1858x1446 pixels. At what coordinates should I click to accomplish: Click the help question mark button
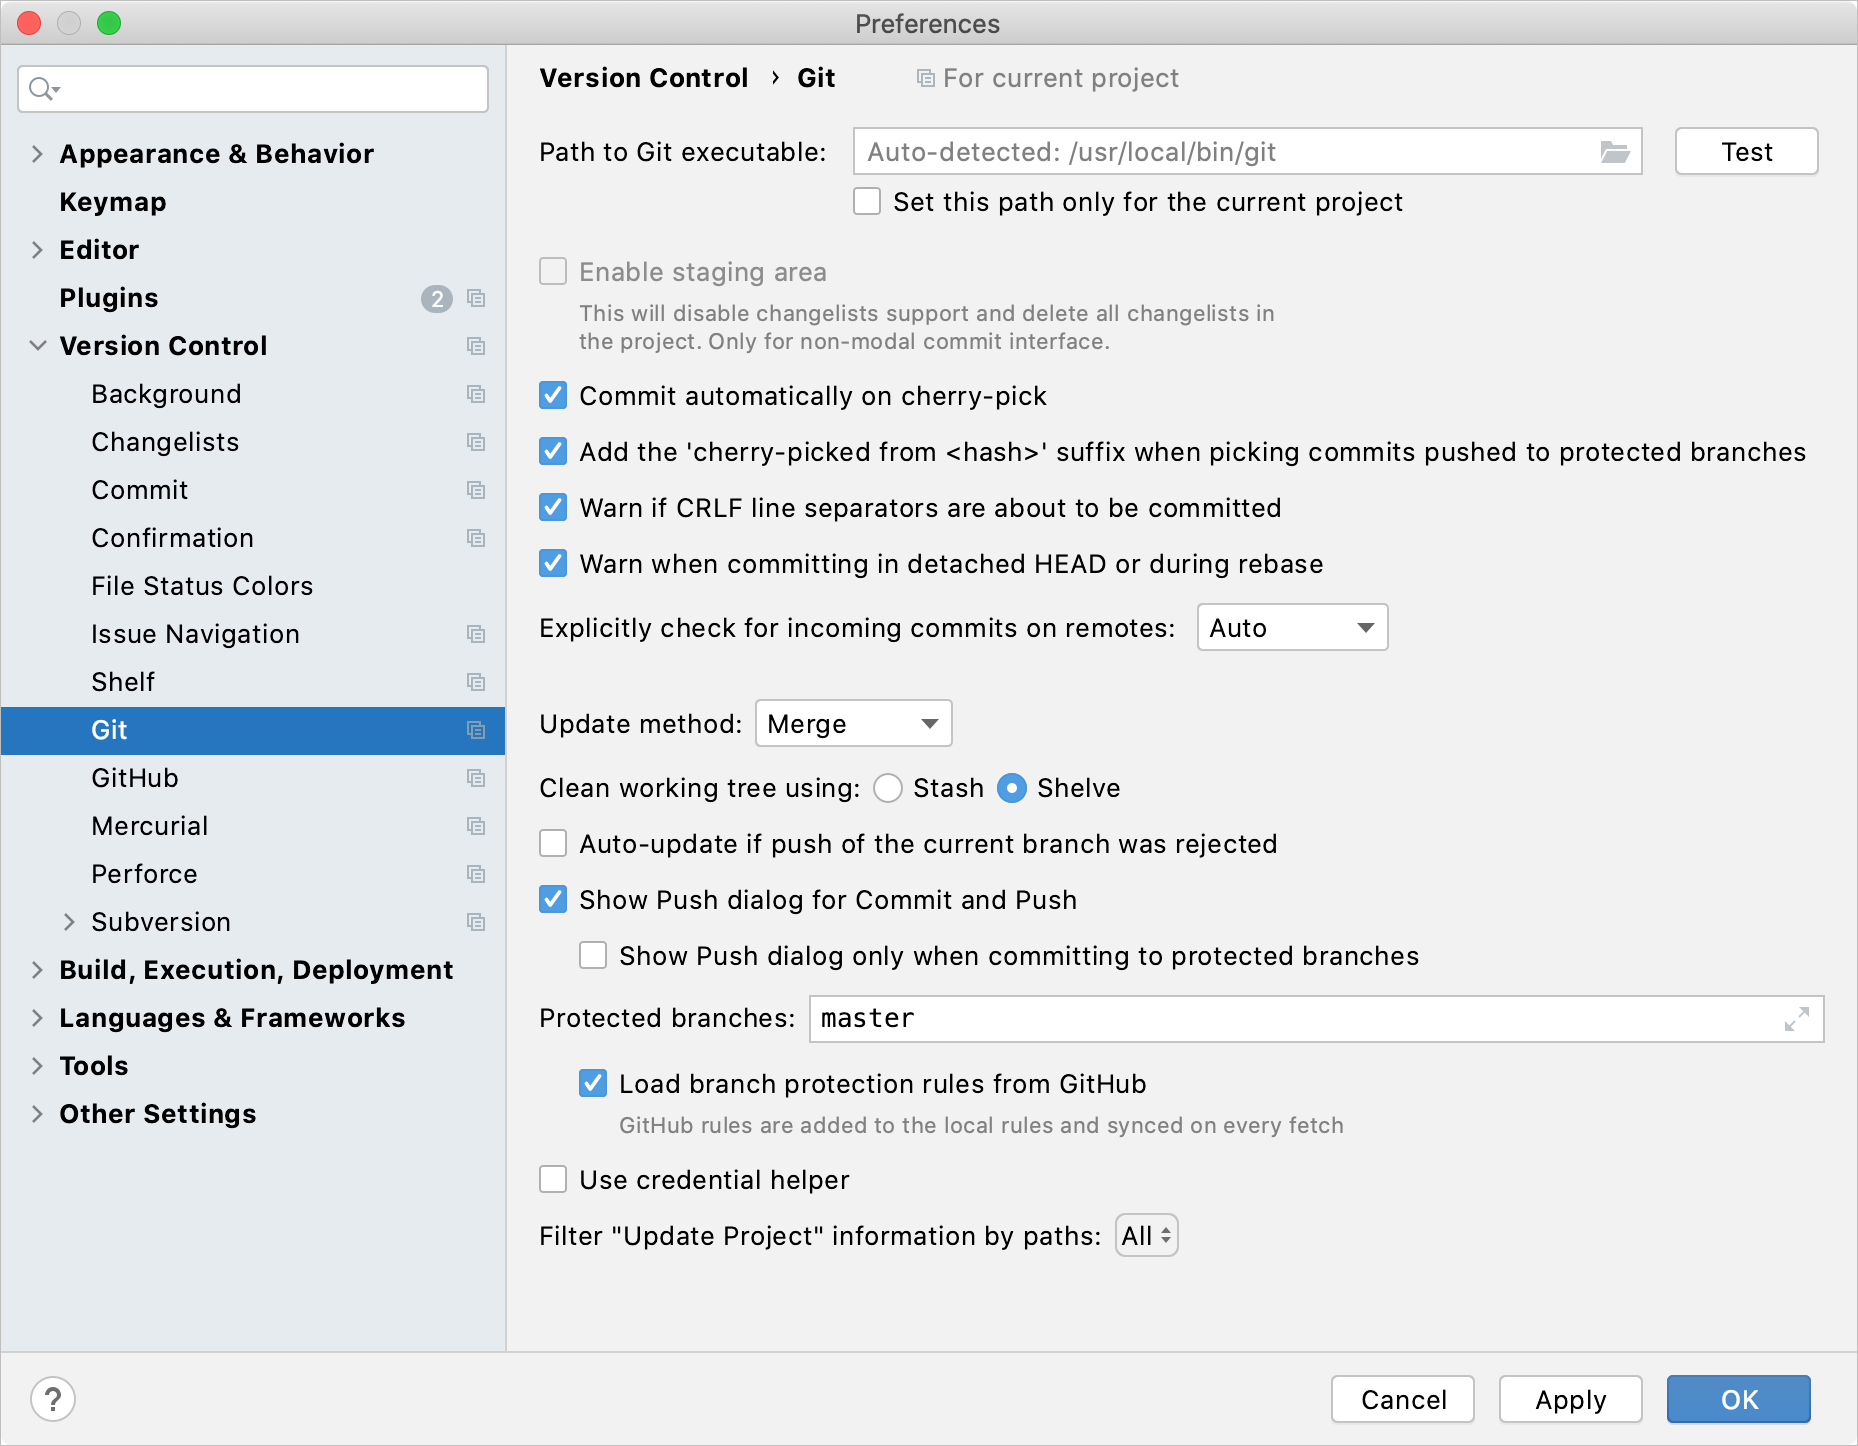pyautogui.click(x=53, y=1399)
